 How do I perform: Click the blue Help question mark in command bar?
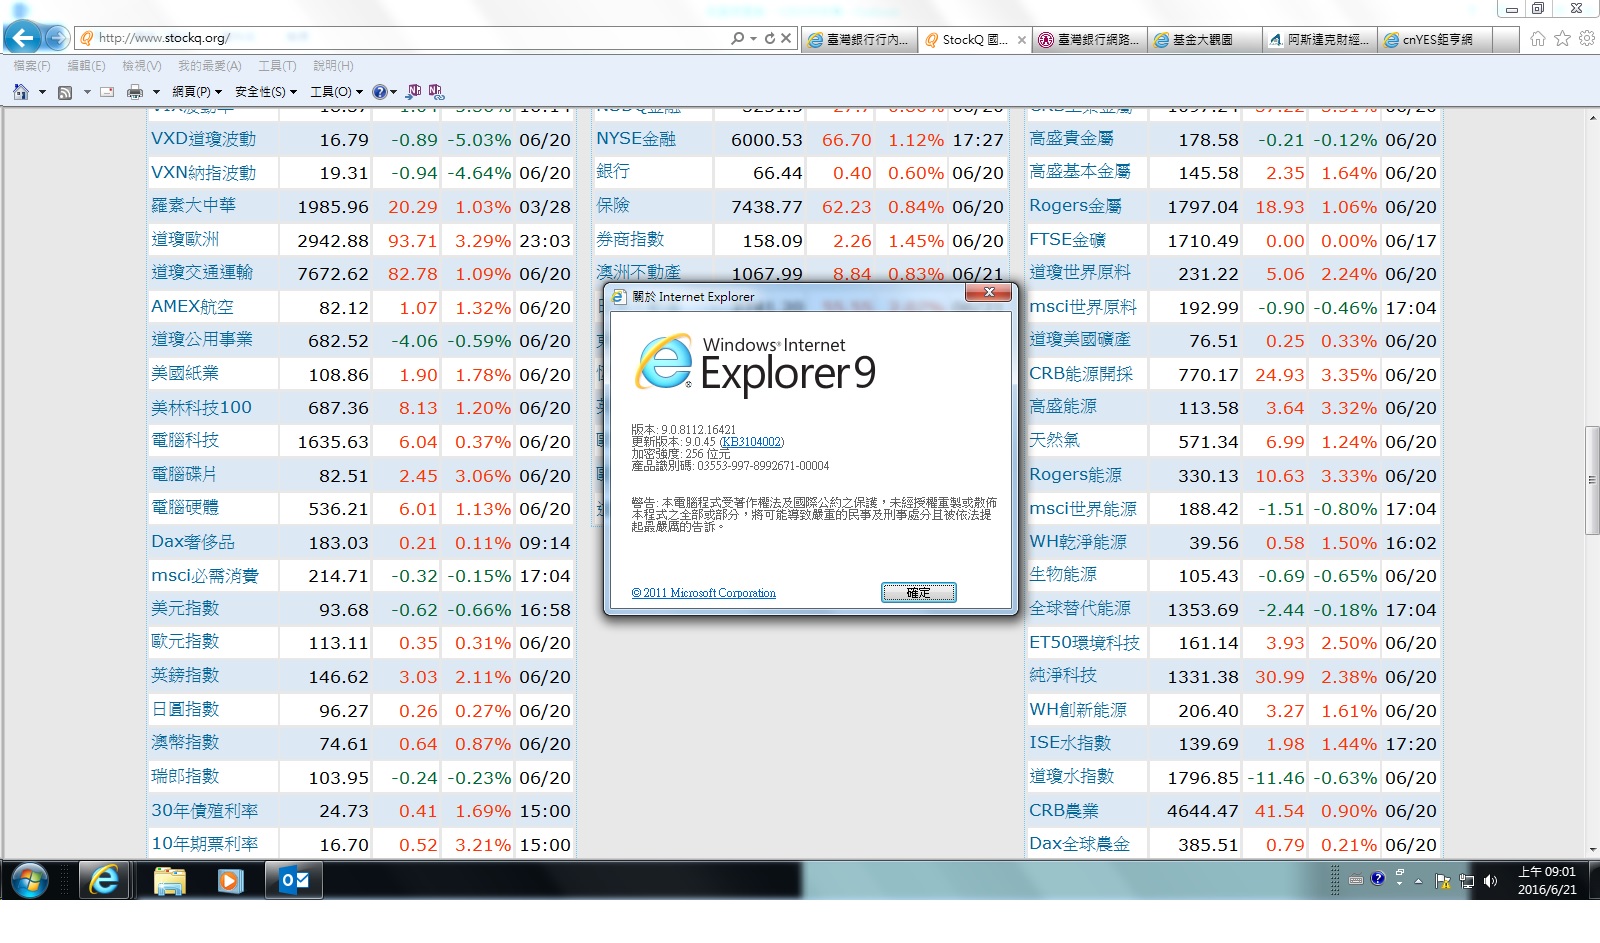pos(380,92)
